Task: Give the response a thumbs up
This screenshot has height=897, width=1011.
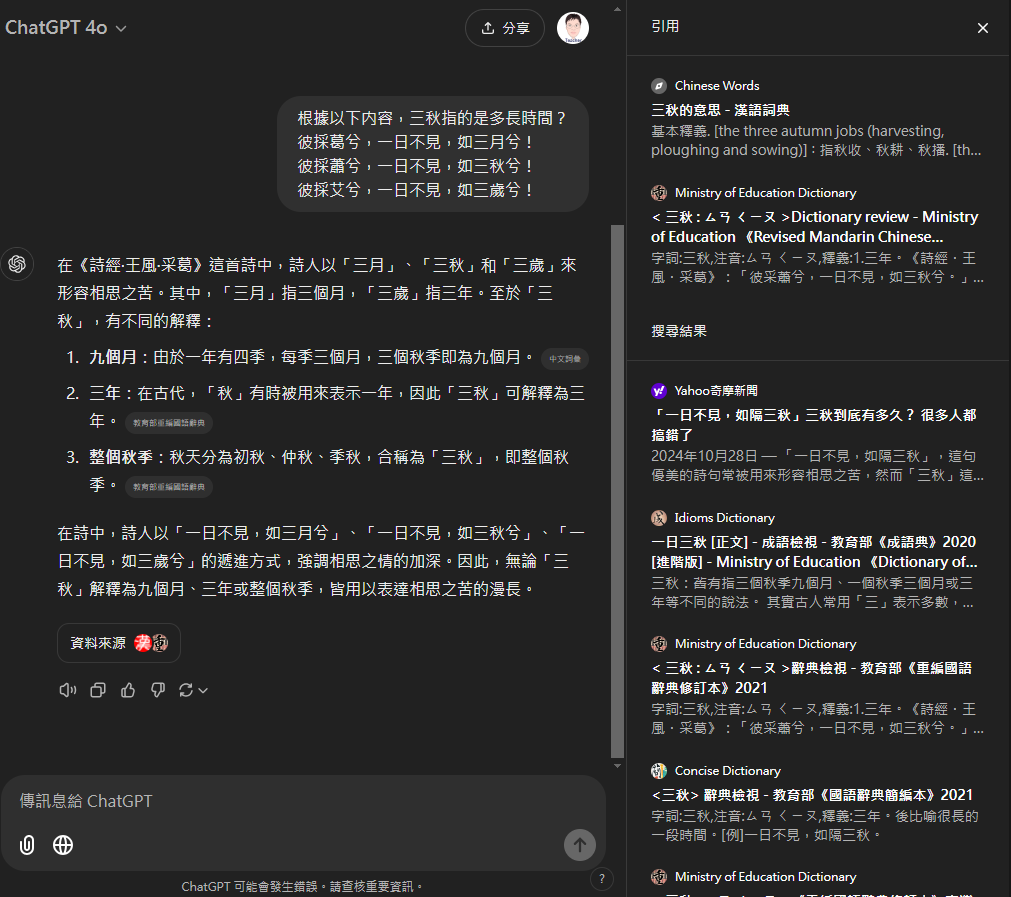Action: [128, 690]
